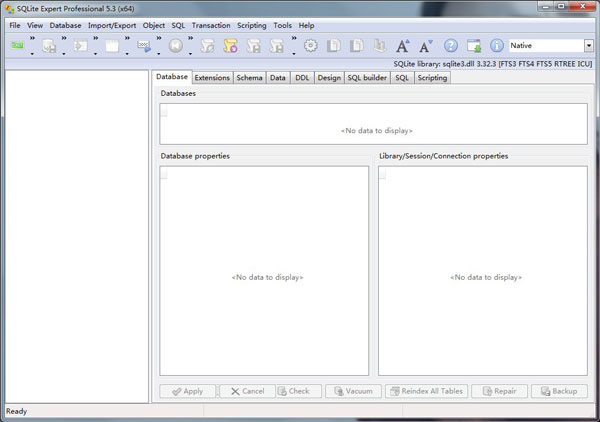Viewport: 600px width, 422px height.
Task: Decrease font size with the A-down icon
Action: point(425,46)
